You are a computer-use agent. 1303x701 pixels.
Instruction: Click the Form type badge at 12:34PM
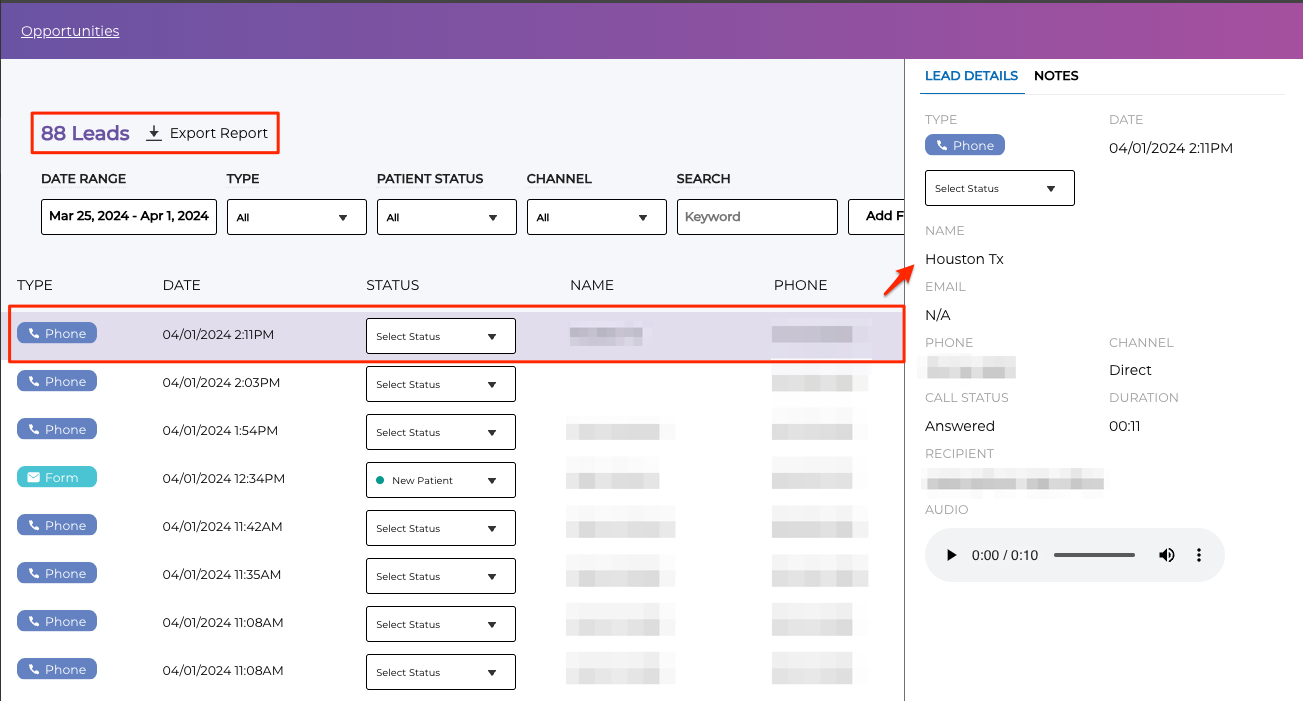pyautogui.click(x=57, y=478)
